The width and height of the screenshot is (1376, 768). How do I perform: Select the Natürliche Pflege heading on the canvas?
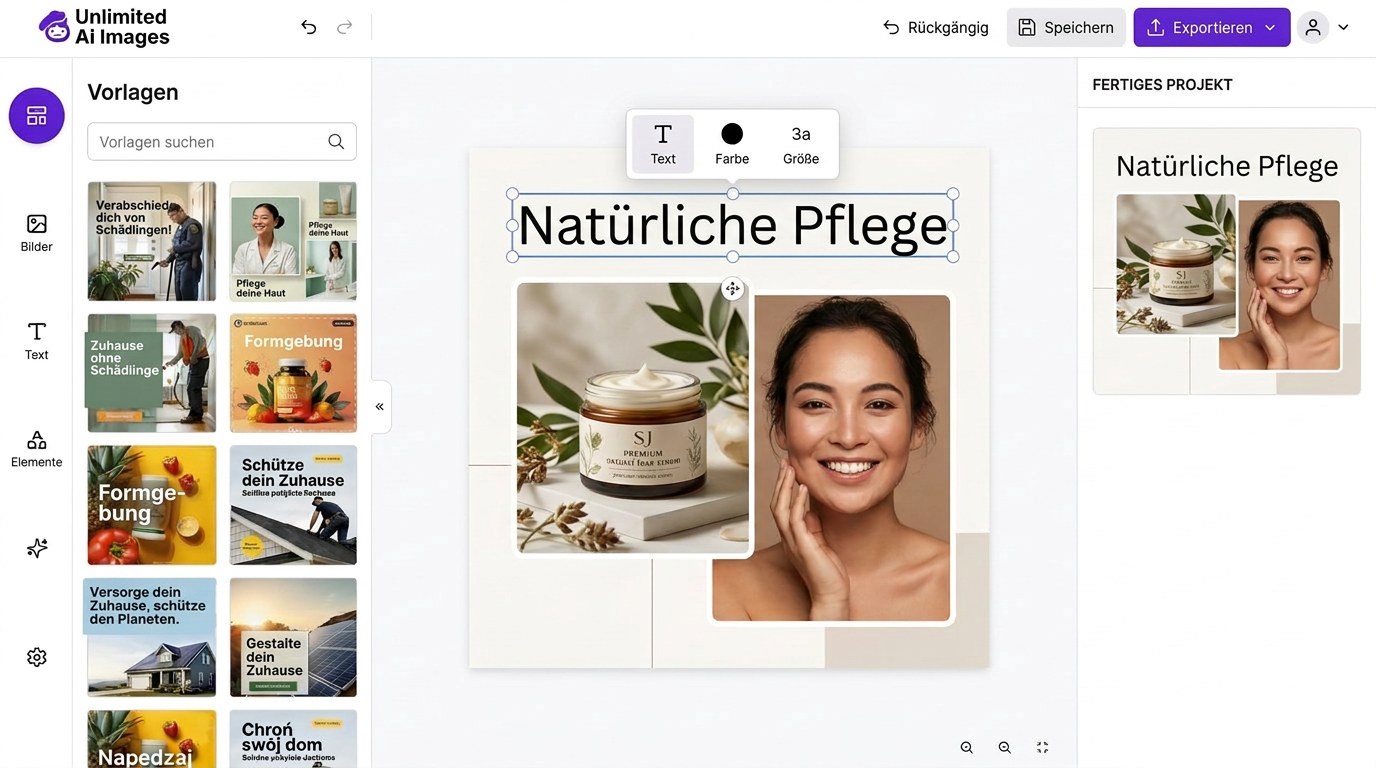[x=732, y=225]
